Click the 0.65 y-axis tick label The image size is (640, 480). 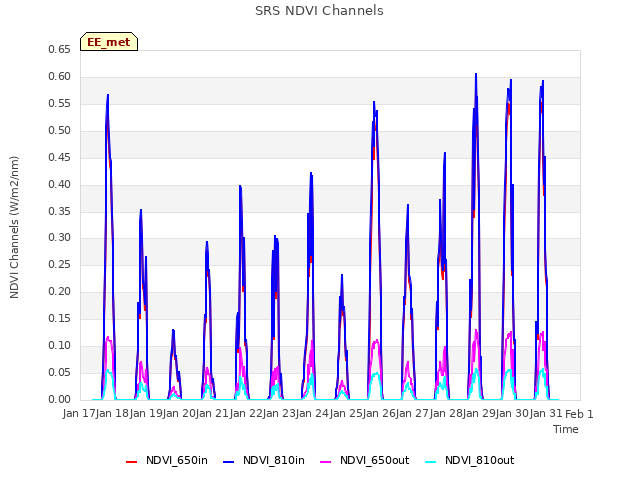[60, 49]
